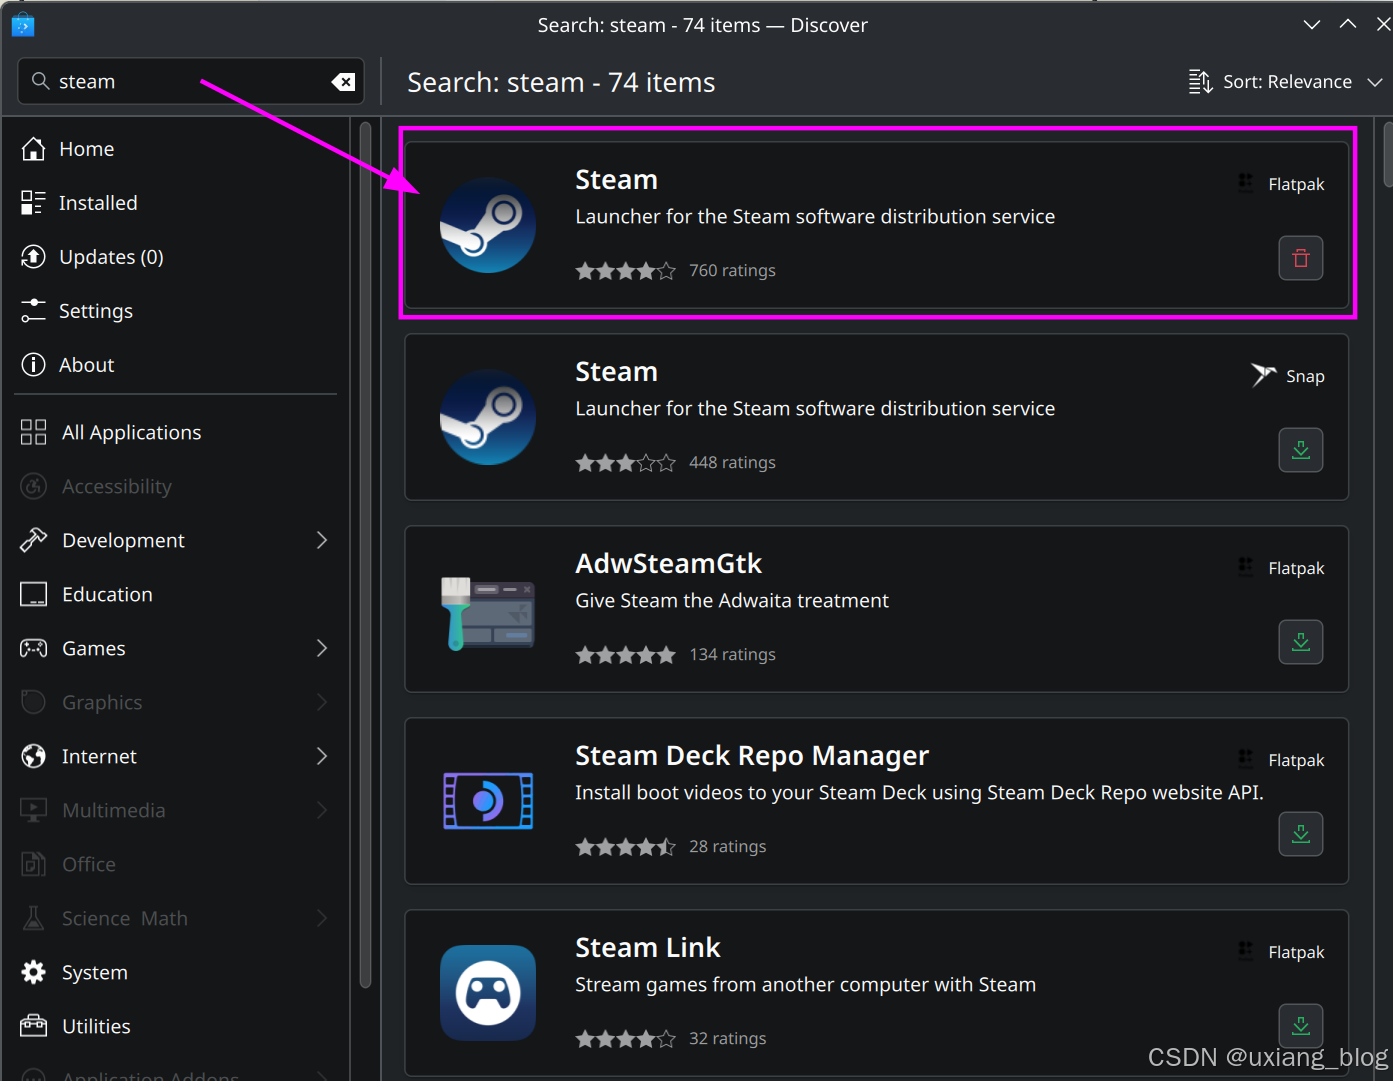Click the 134 ratings text
The height and width of the screenshot is (1081, 1393).
coord(732,654)
